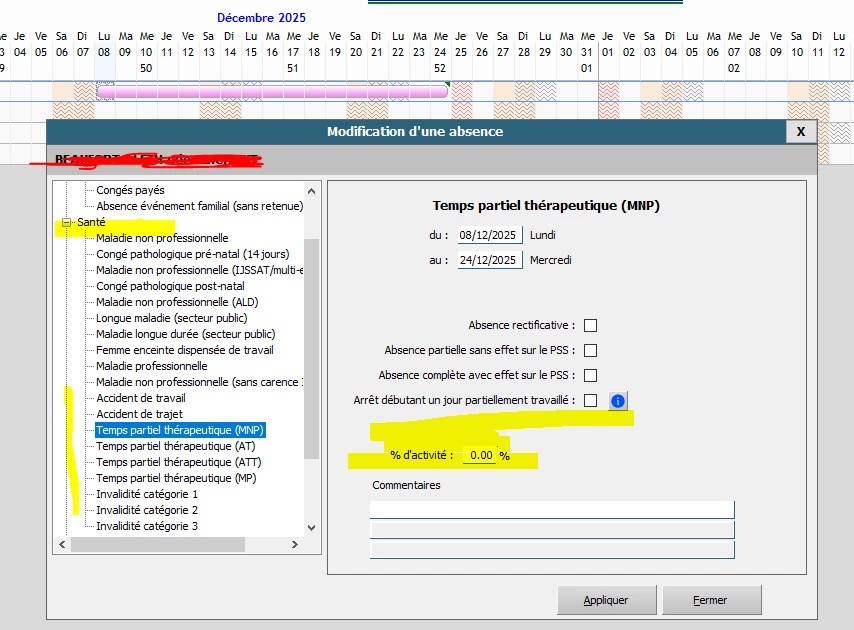Click the absence list scroll-up arrow
This screenshot has width=854, height=630.
pos(312,191)
